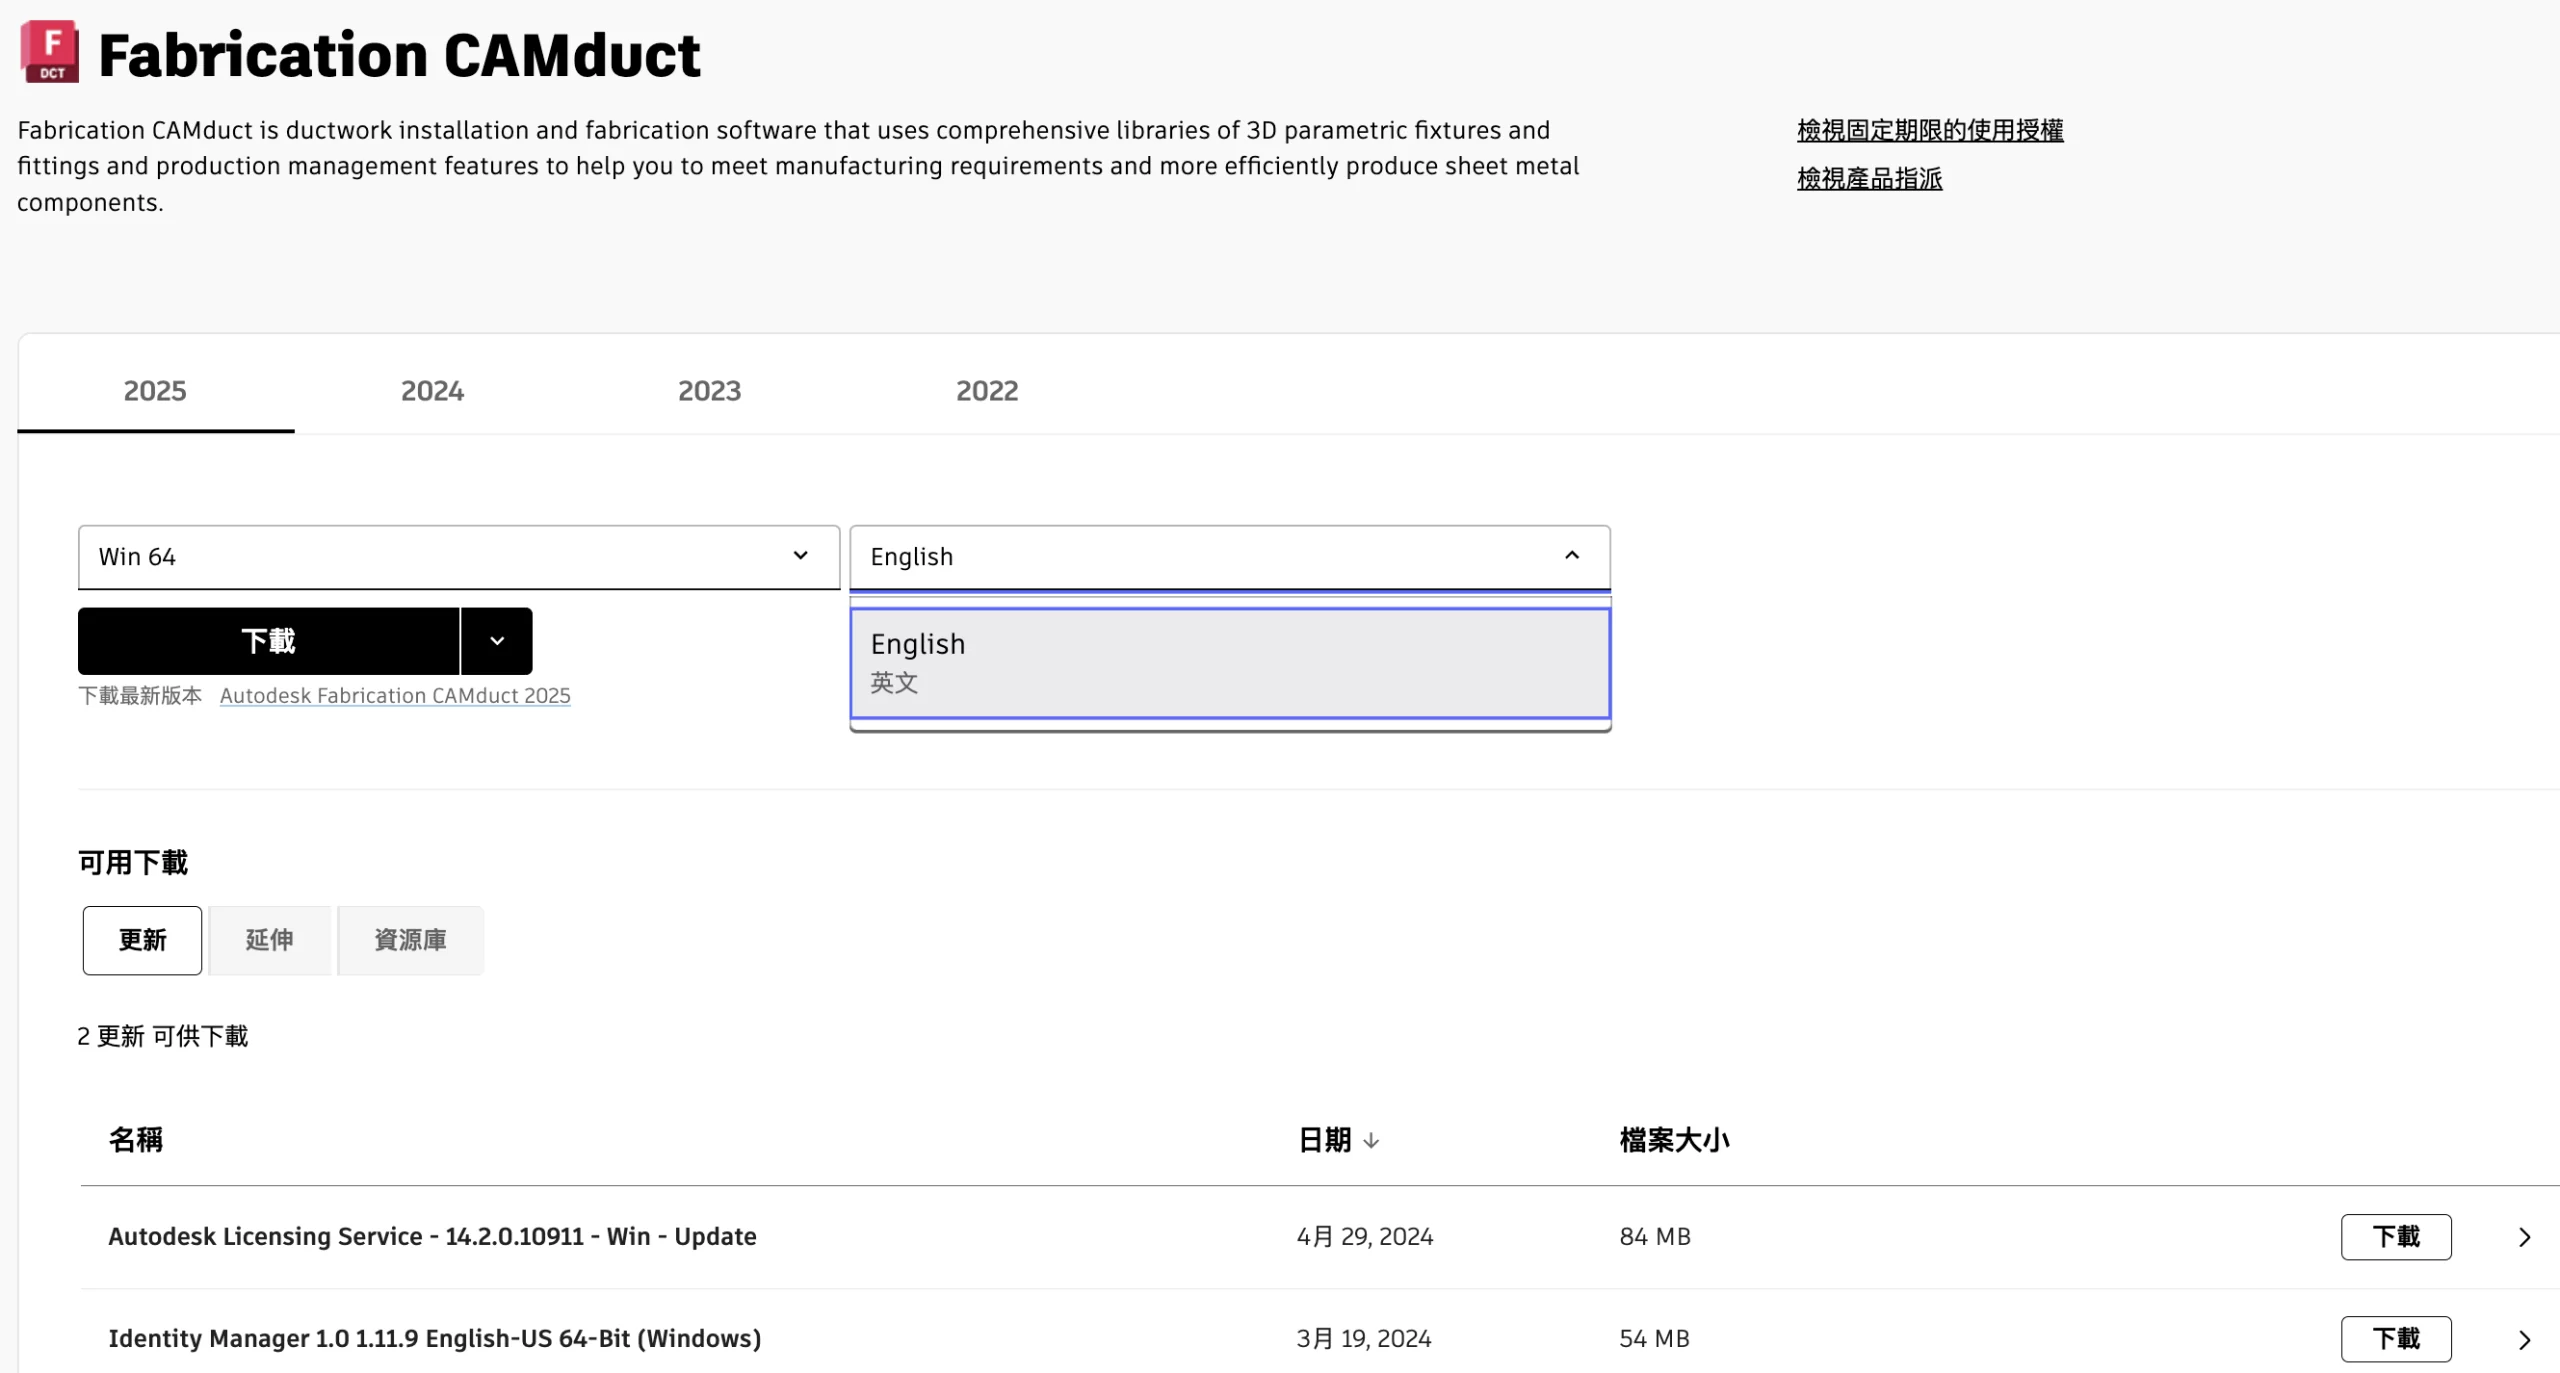This screenshot has height=1373, width=2560.
Task: Select the 延伸 extensions filter button
Action: (269, 940)
